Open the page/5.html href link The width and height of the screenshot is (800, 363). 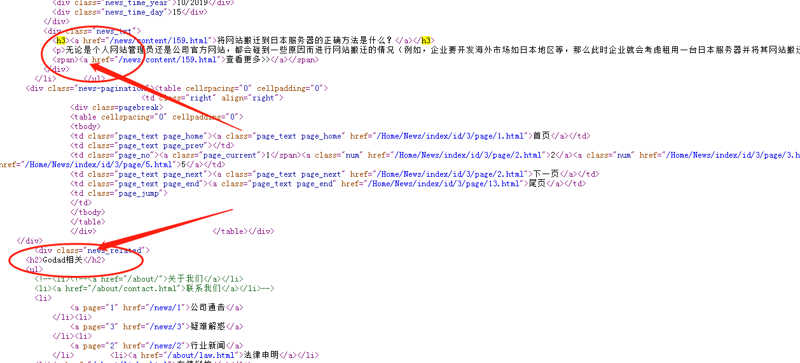[x=98, y=165]
